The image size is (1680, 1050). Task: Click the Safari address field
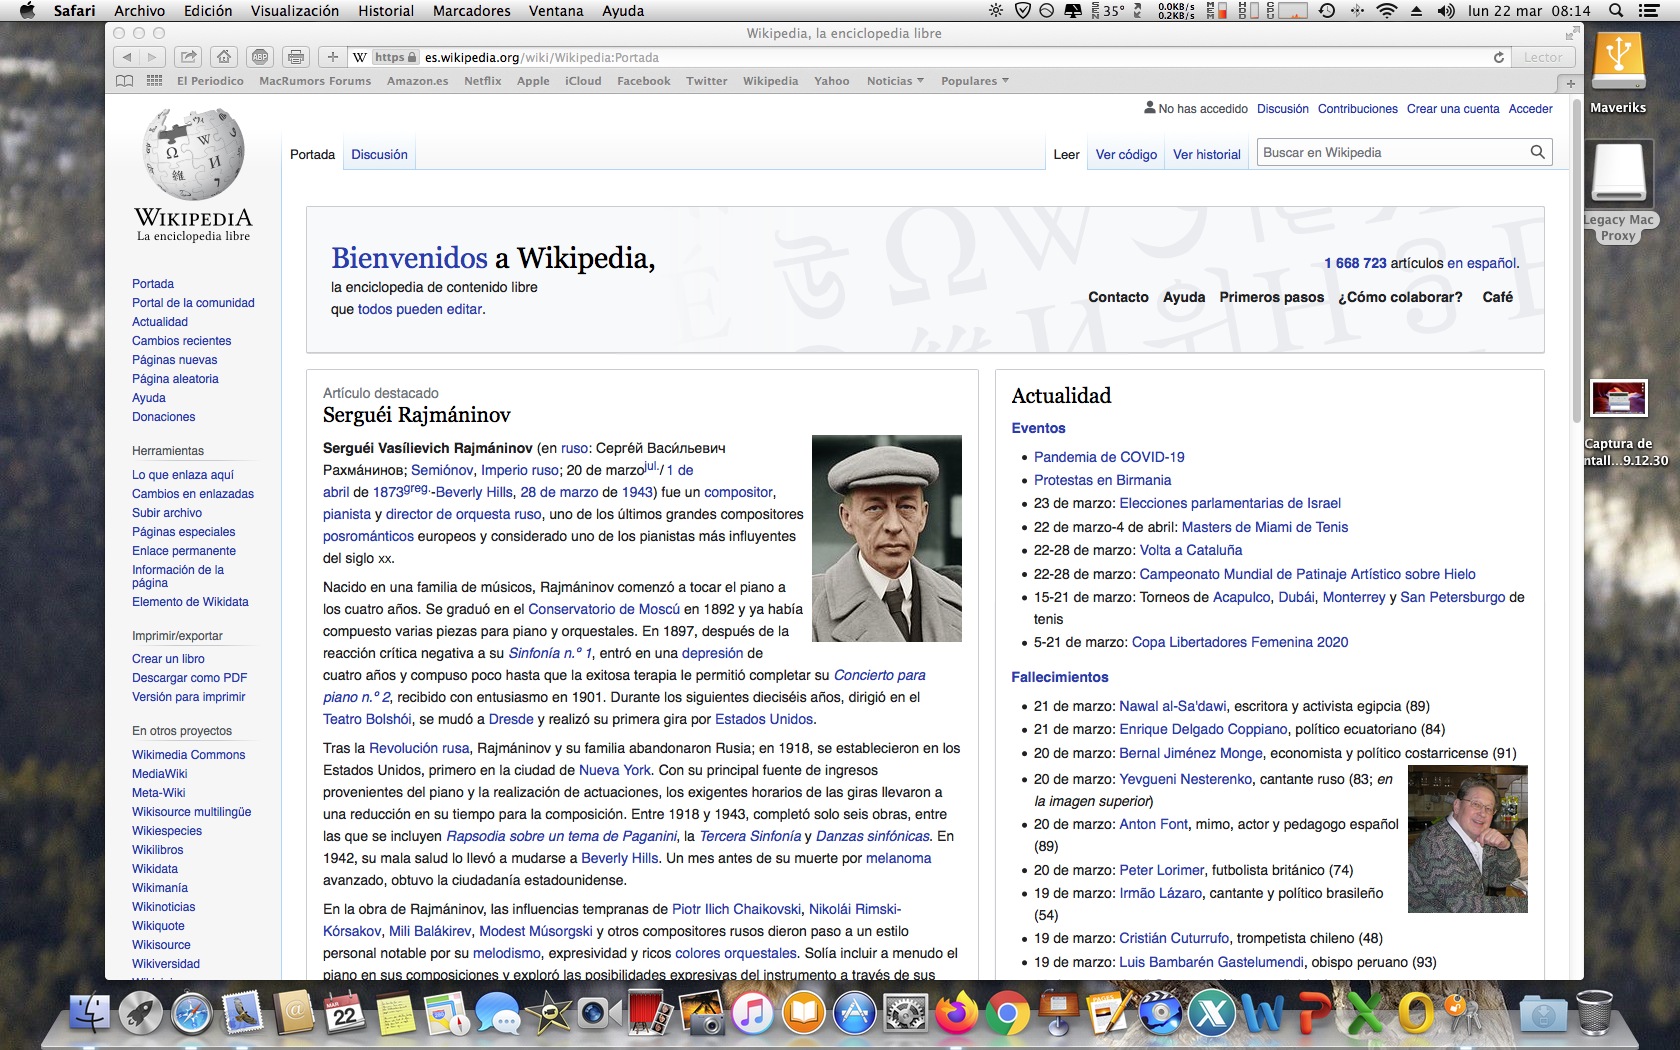tap(930, 57)
